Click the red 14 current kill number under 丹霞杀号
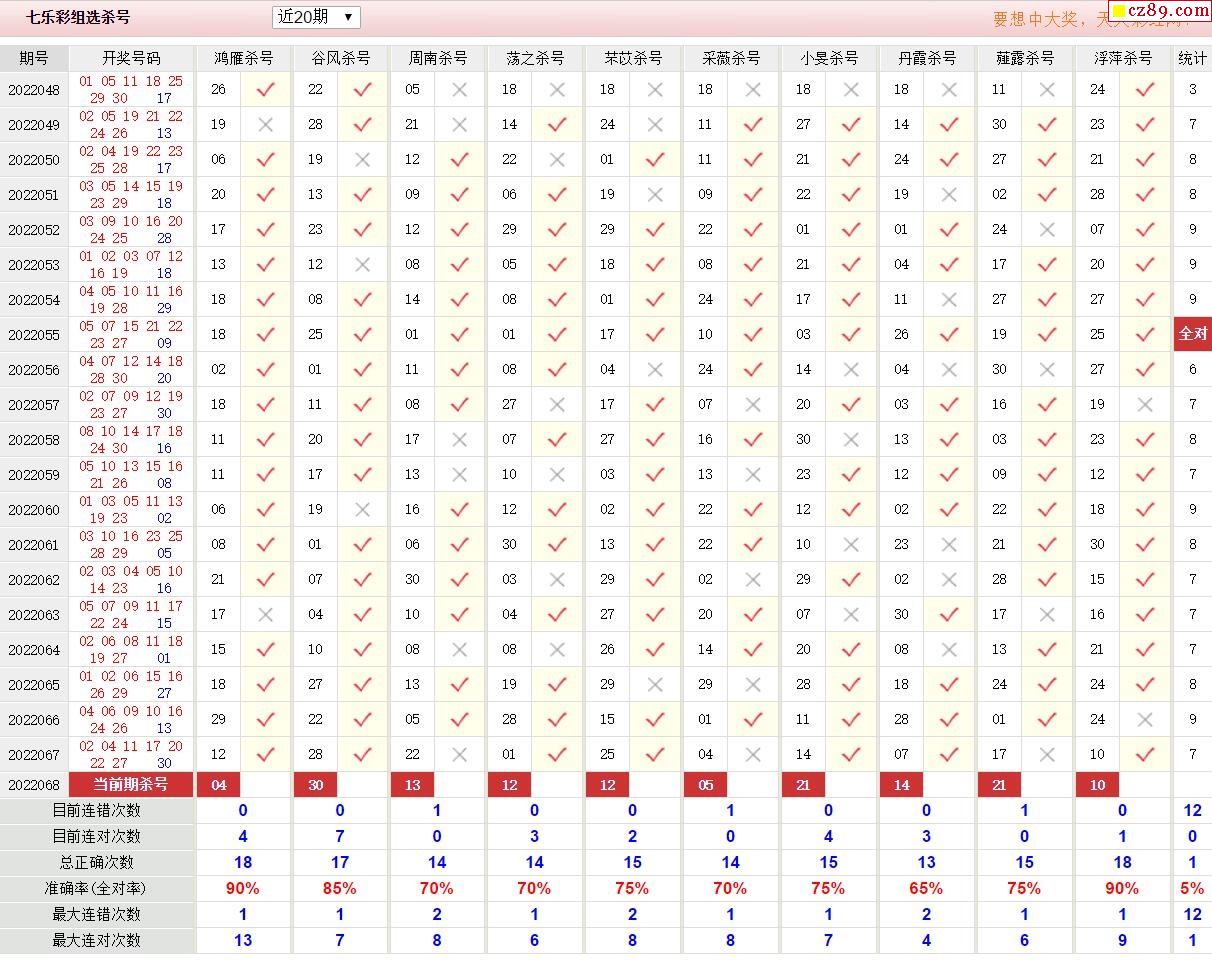Viewport: 1212px width, 964px height. pyautogui.click(x=902, y=785)
